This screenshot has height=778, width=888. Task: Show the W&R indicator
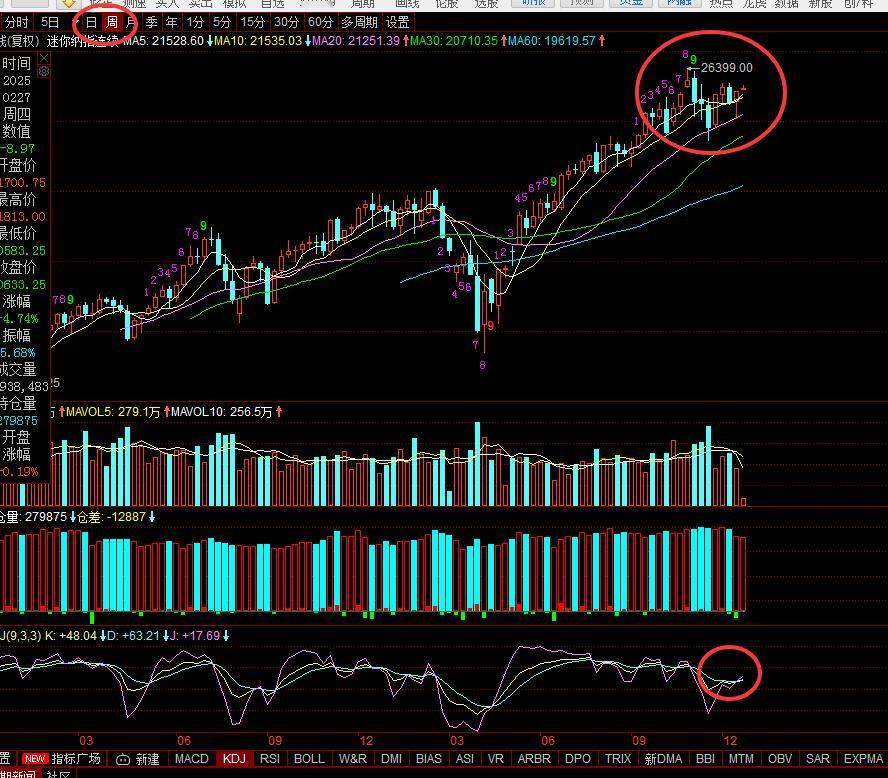click(352, 759)
